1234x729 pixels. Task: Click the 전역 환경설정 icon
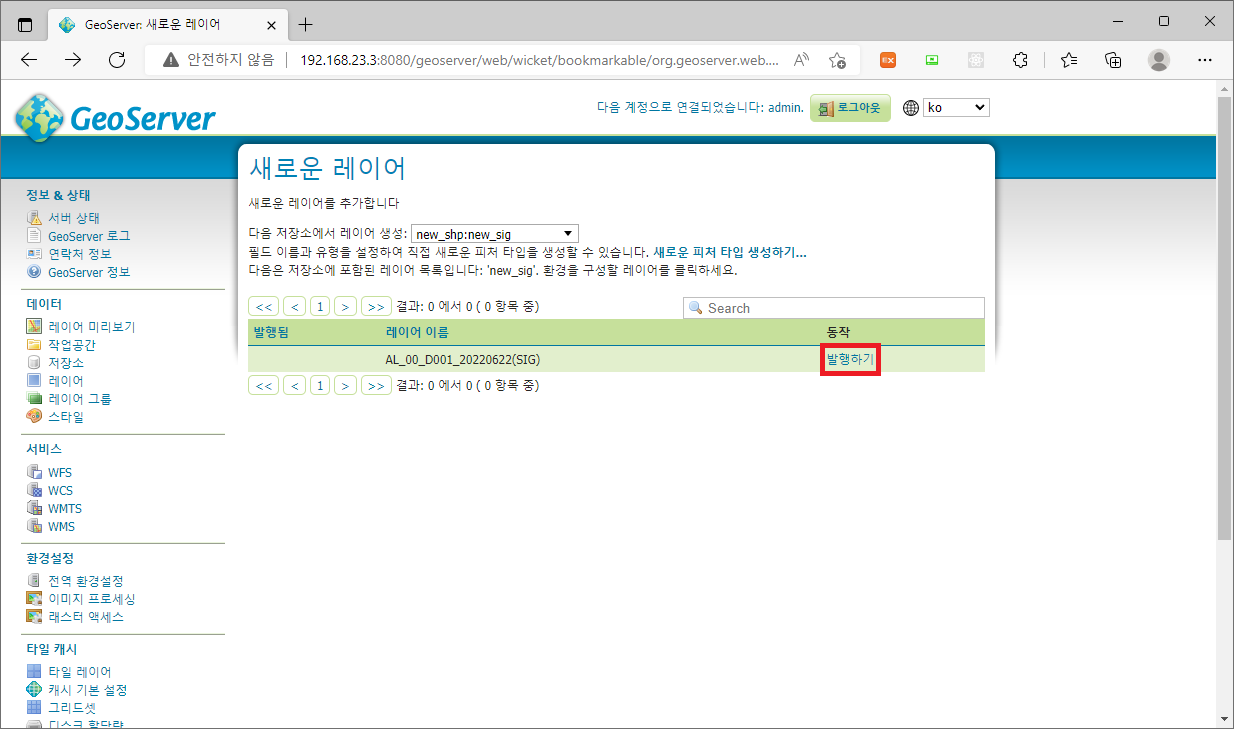[34, 580]
